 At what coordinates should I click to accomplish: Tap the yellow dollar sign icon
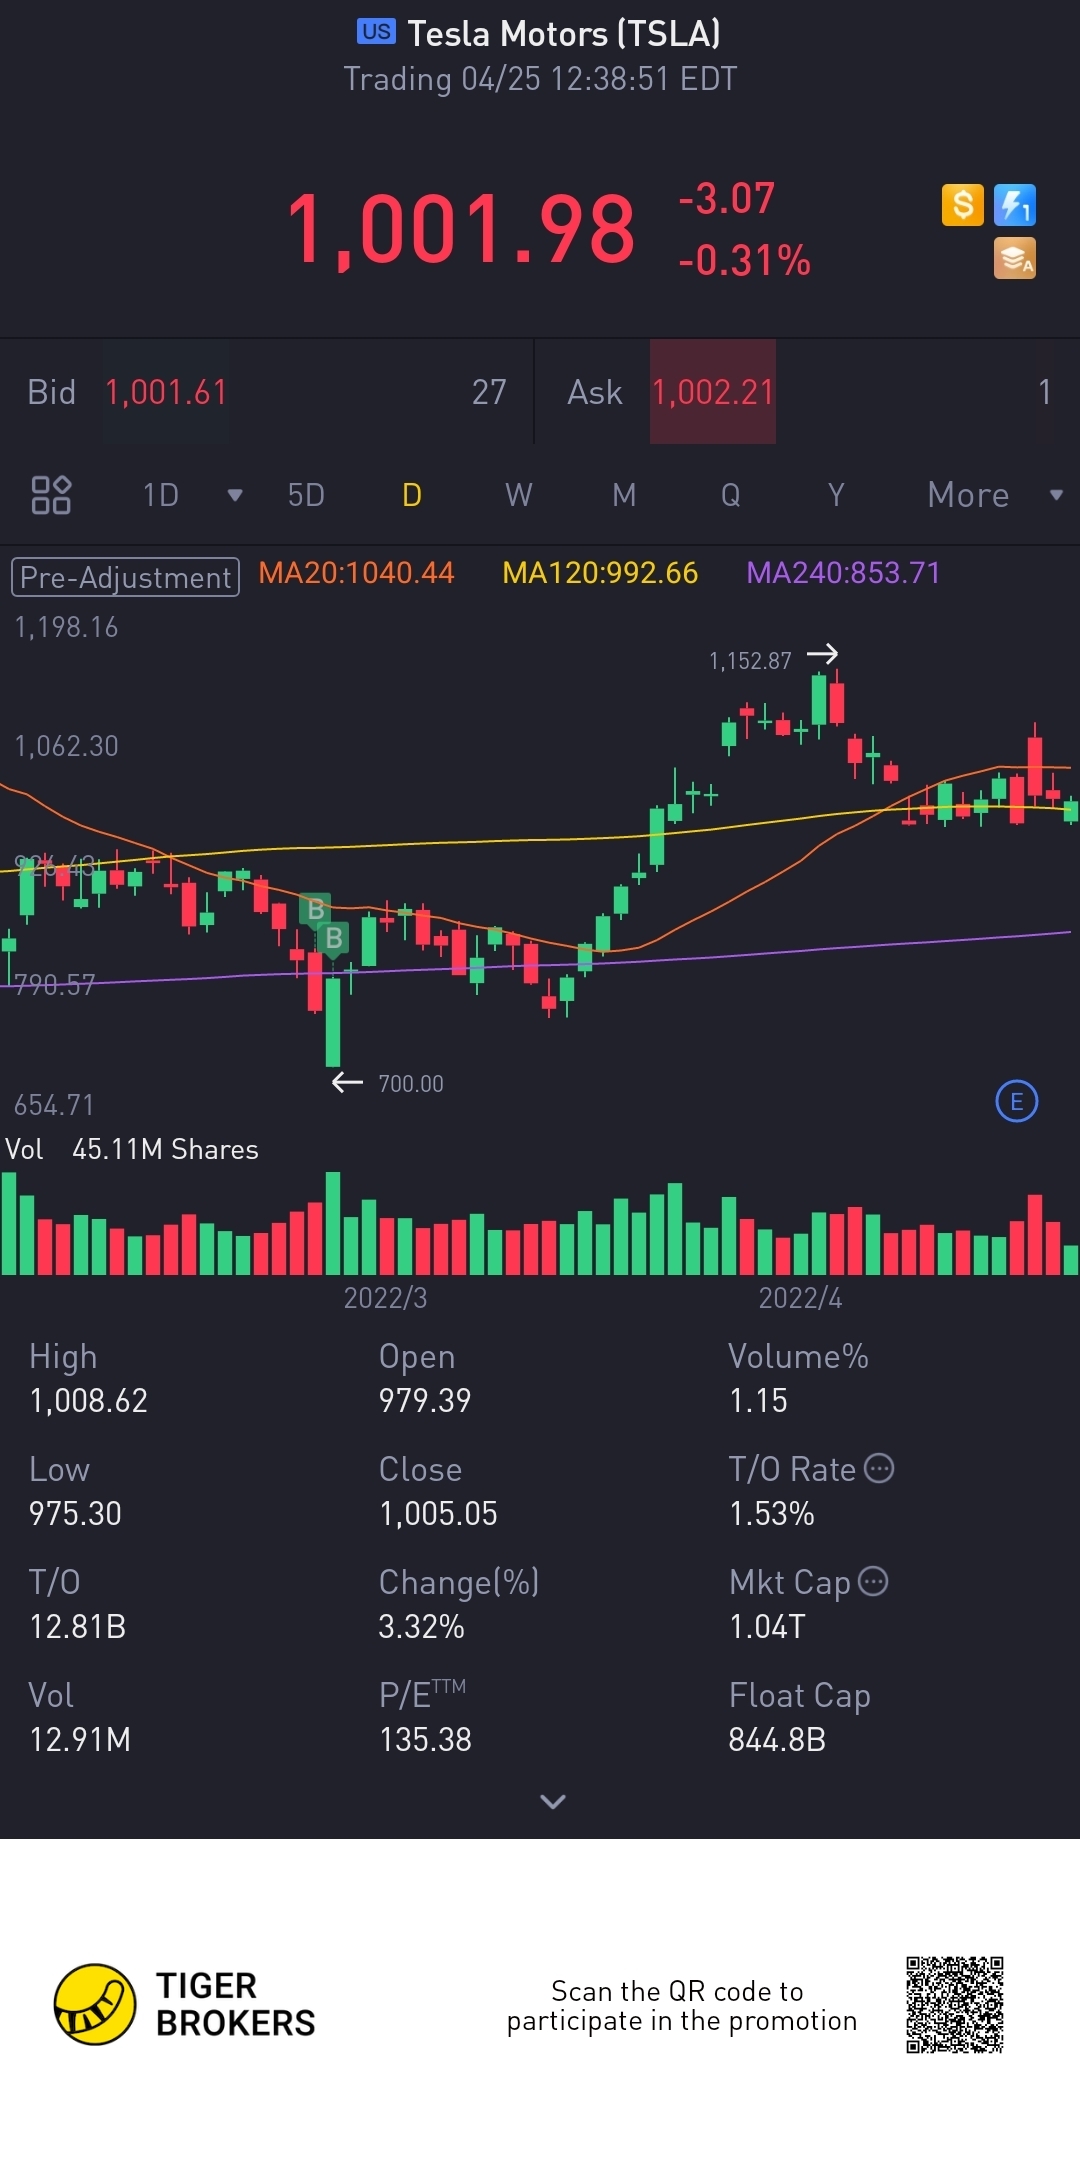point(962,205)
